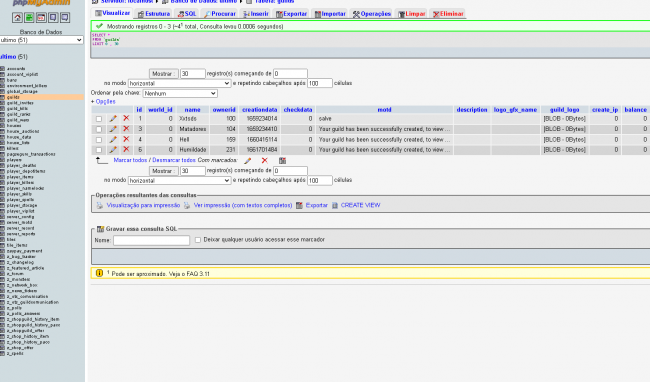Click the red Limpar tab
This screenshot has height=382, width=650.
412,14
